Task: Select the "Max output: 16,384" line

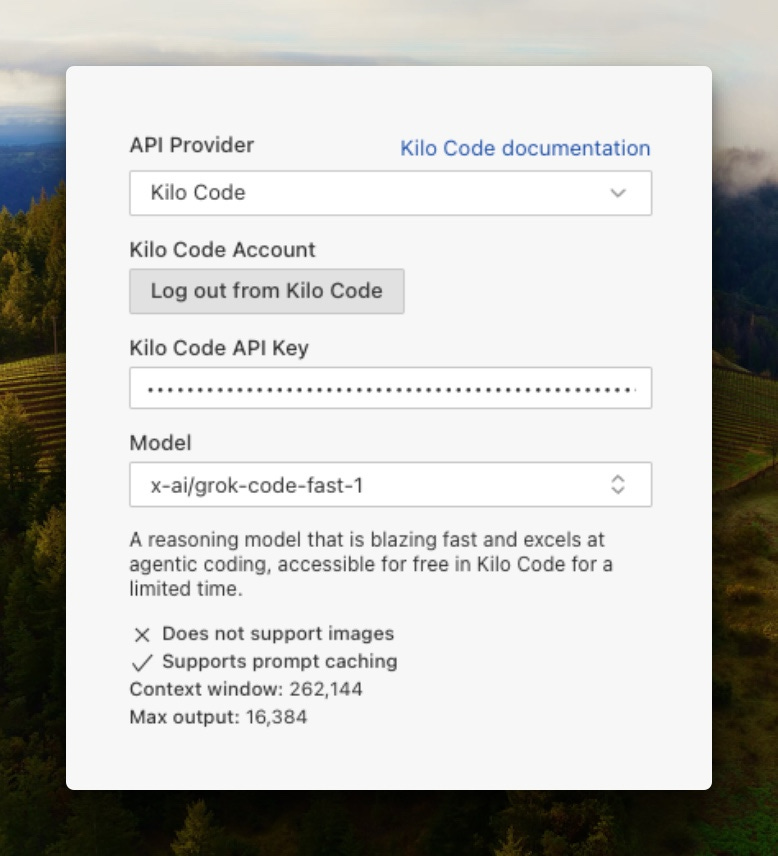Action: (218, 717)
